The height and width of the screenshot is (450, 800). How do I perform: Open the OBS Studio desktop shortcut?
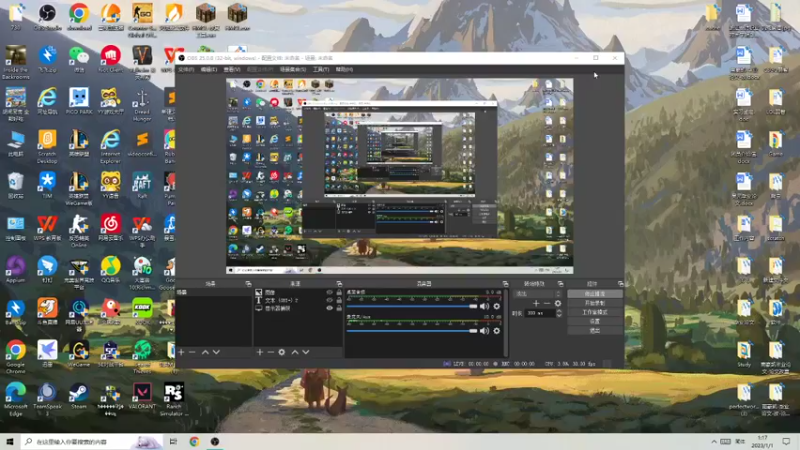click(x=47, y=16)
